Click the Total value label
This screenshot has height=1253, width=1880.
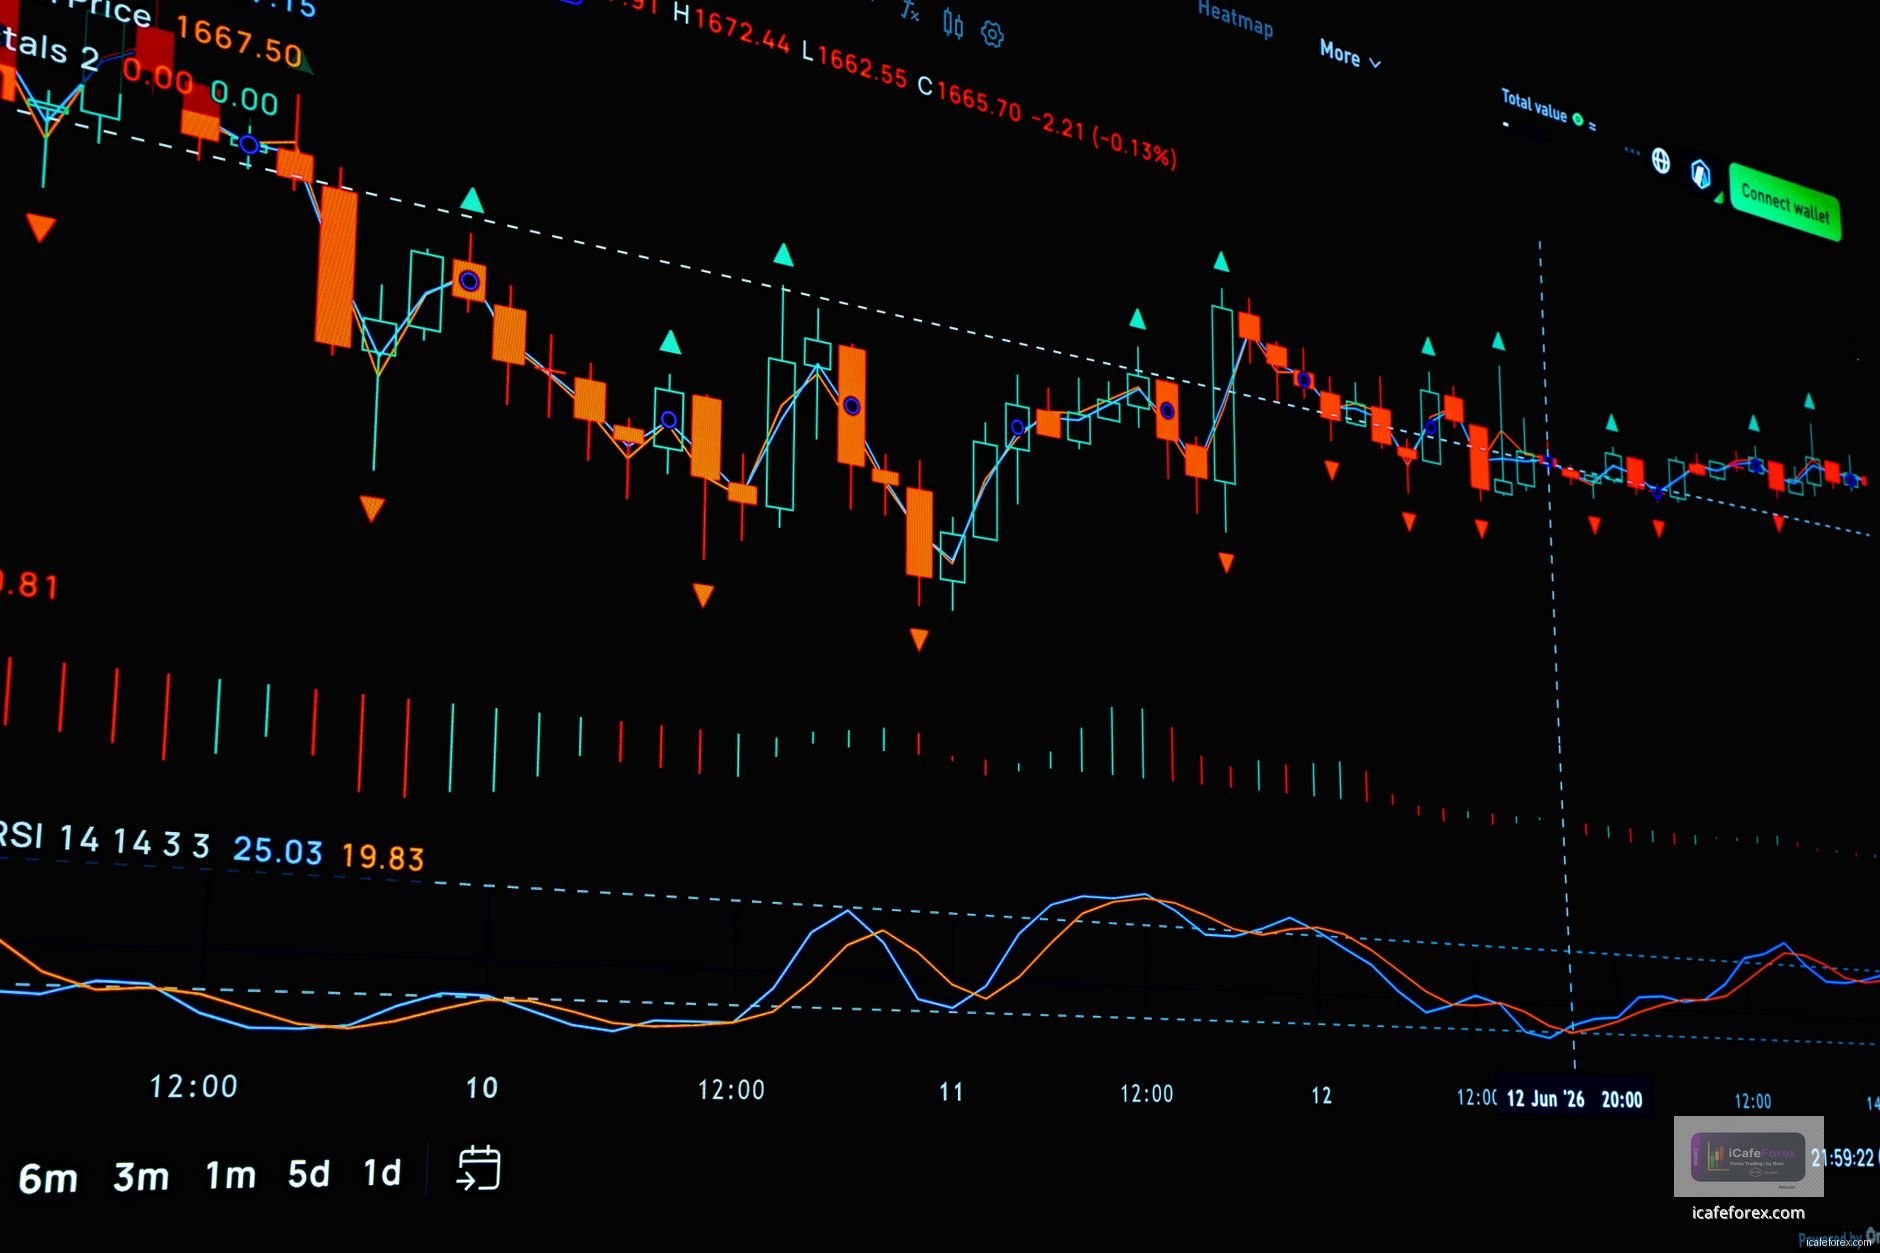point(1534,105)
